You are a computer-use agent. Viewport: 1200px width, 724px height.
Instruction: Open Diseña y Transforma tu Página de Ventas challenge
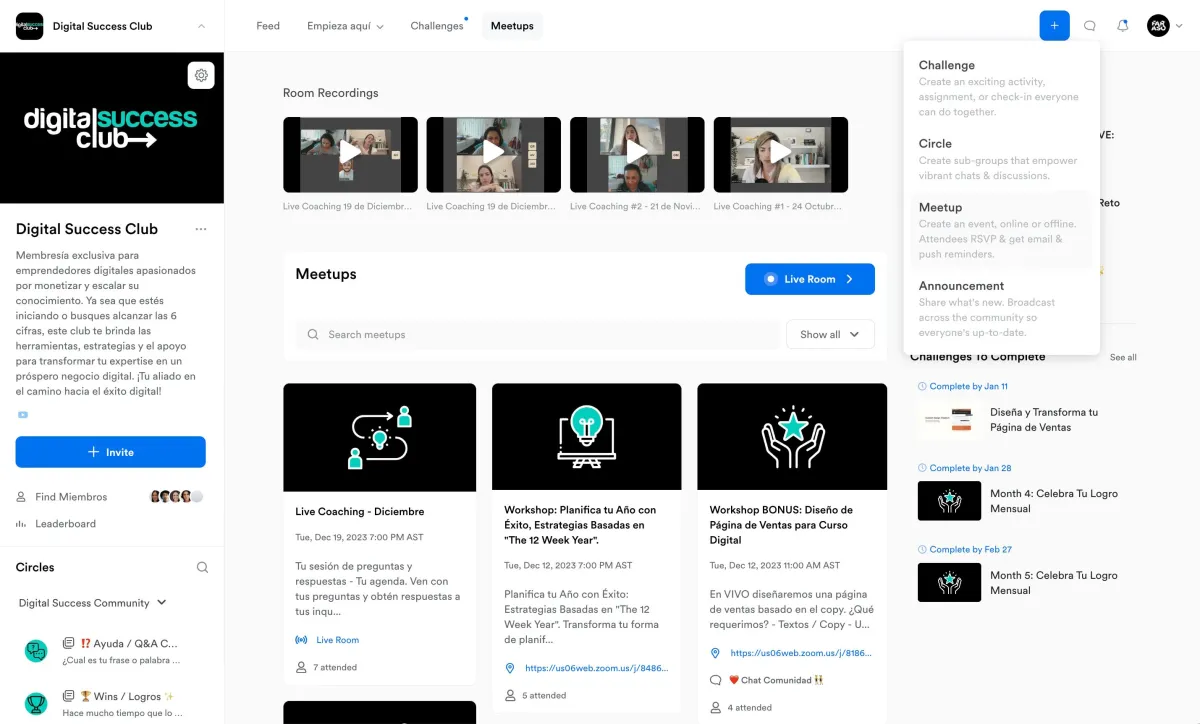coord(1027,420)
